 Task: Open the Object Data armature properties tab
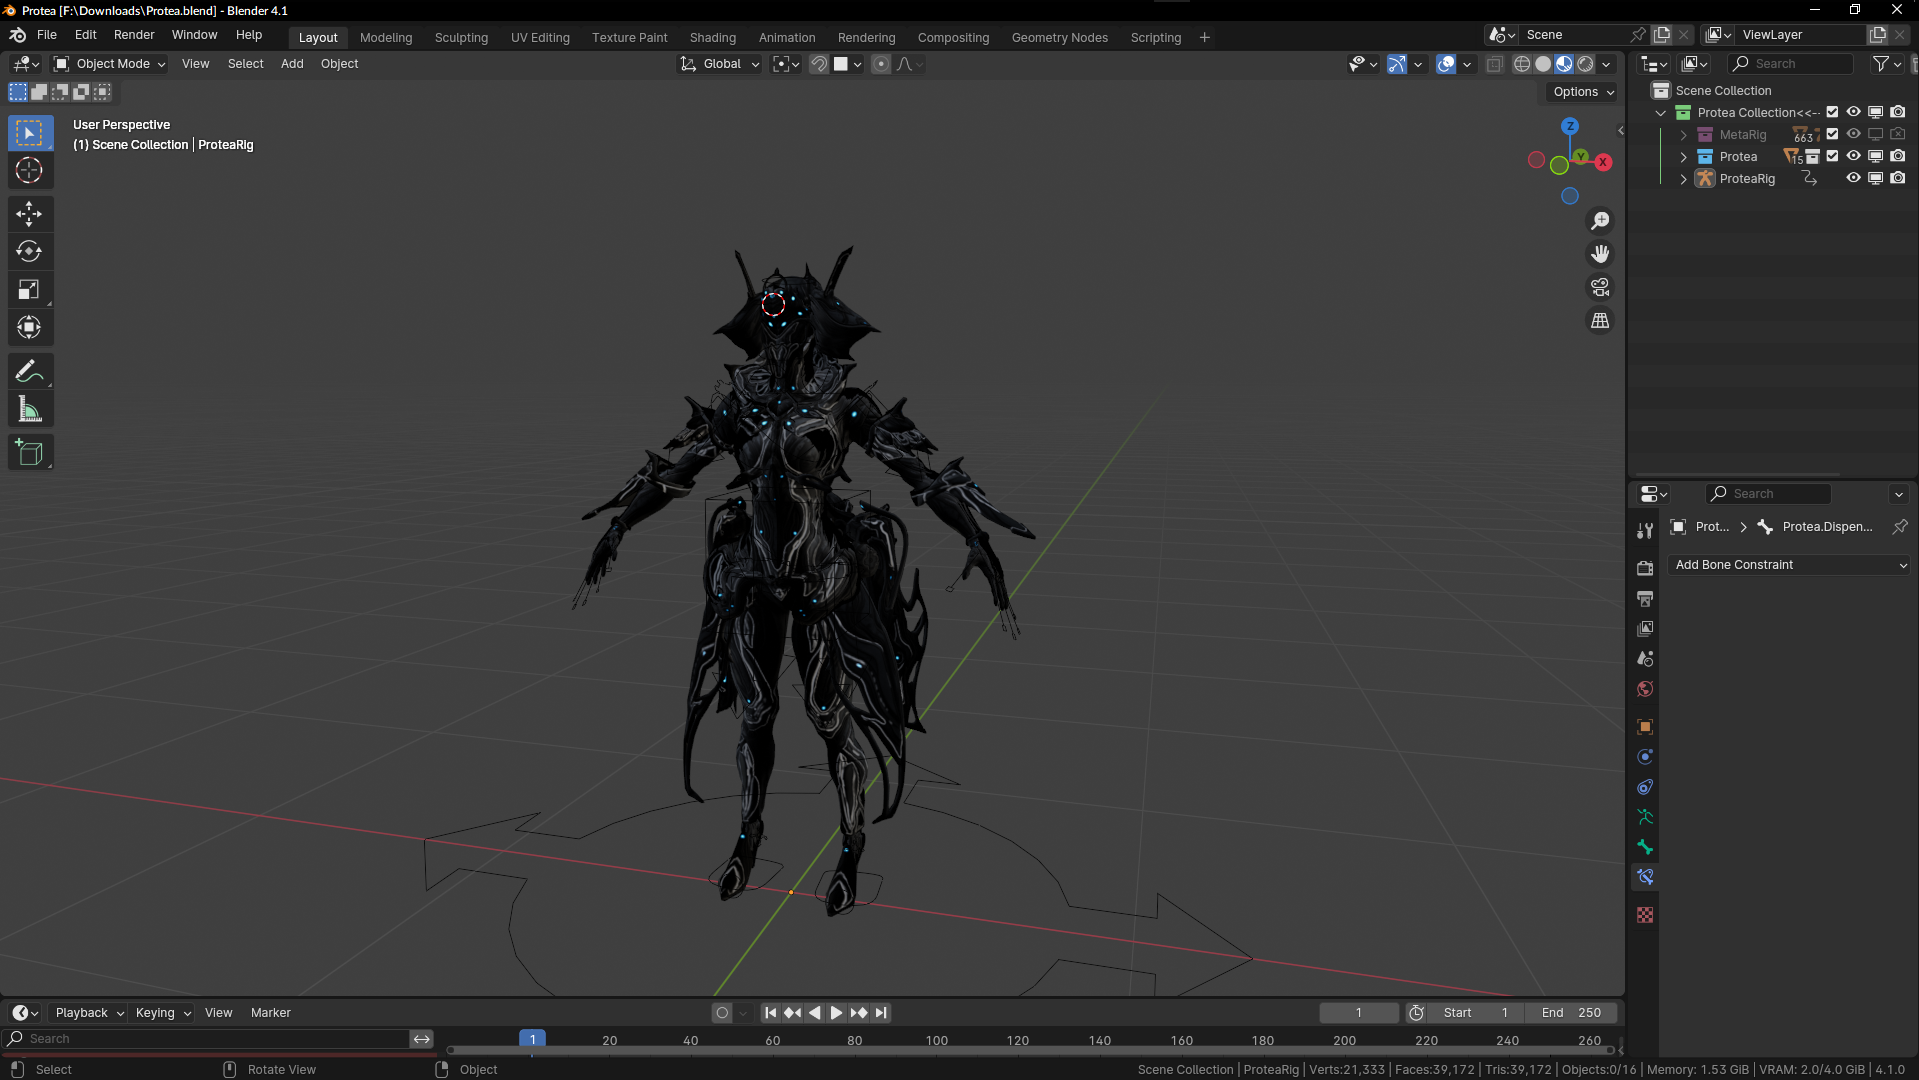pyautogui.click(x=1645, y=817)
